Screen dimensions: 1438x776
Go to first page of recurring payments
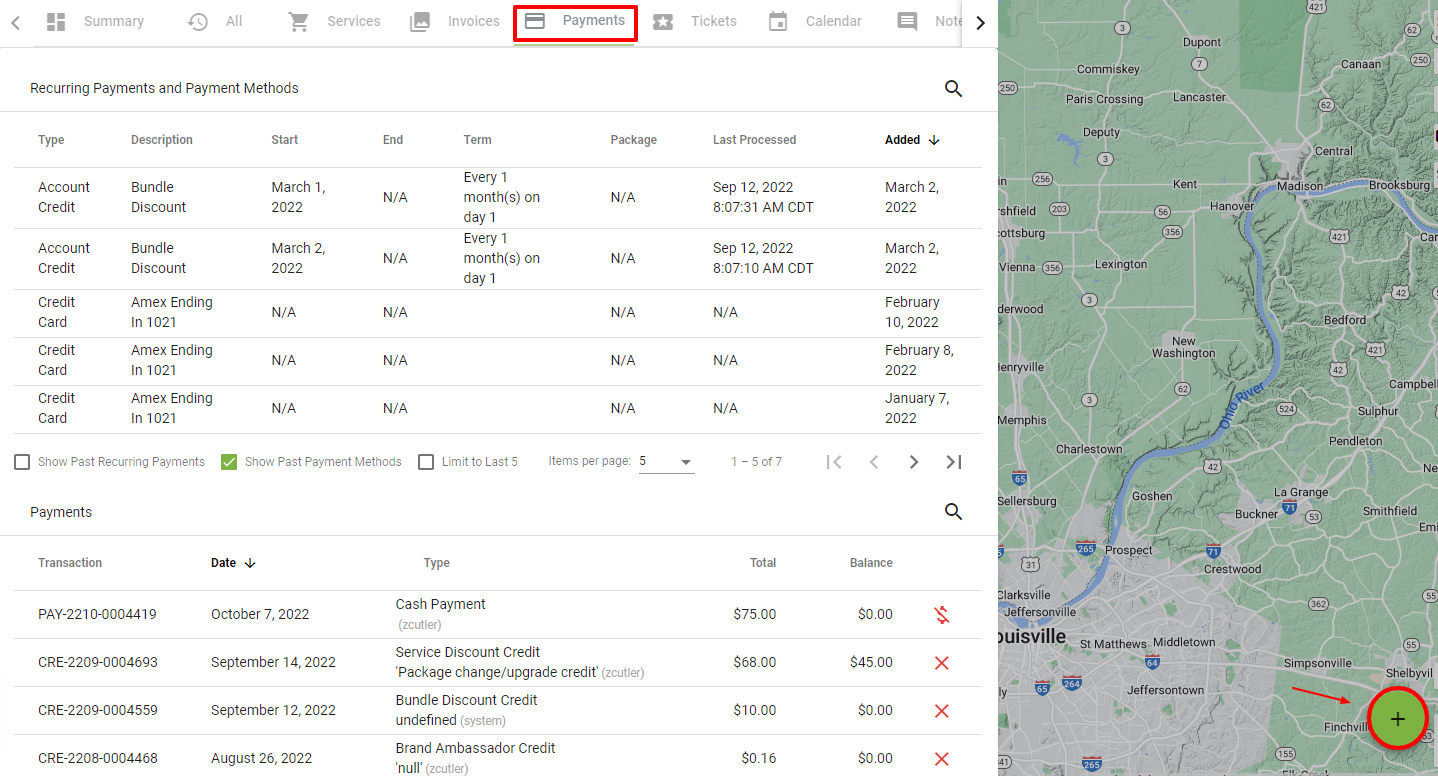[834, 462]
